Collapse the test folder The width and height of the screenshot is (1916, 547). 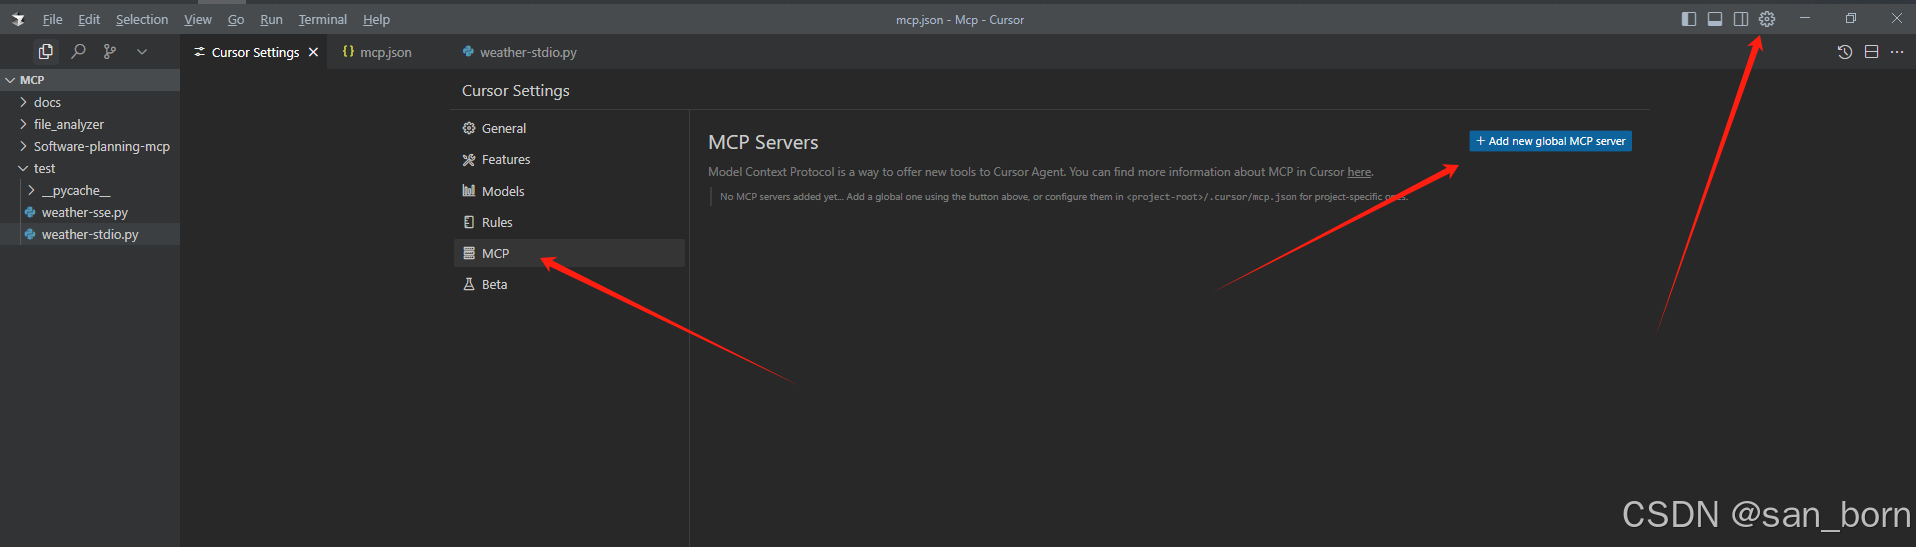click(x=90, y=168)
